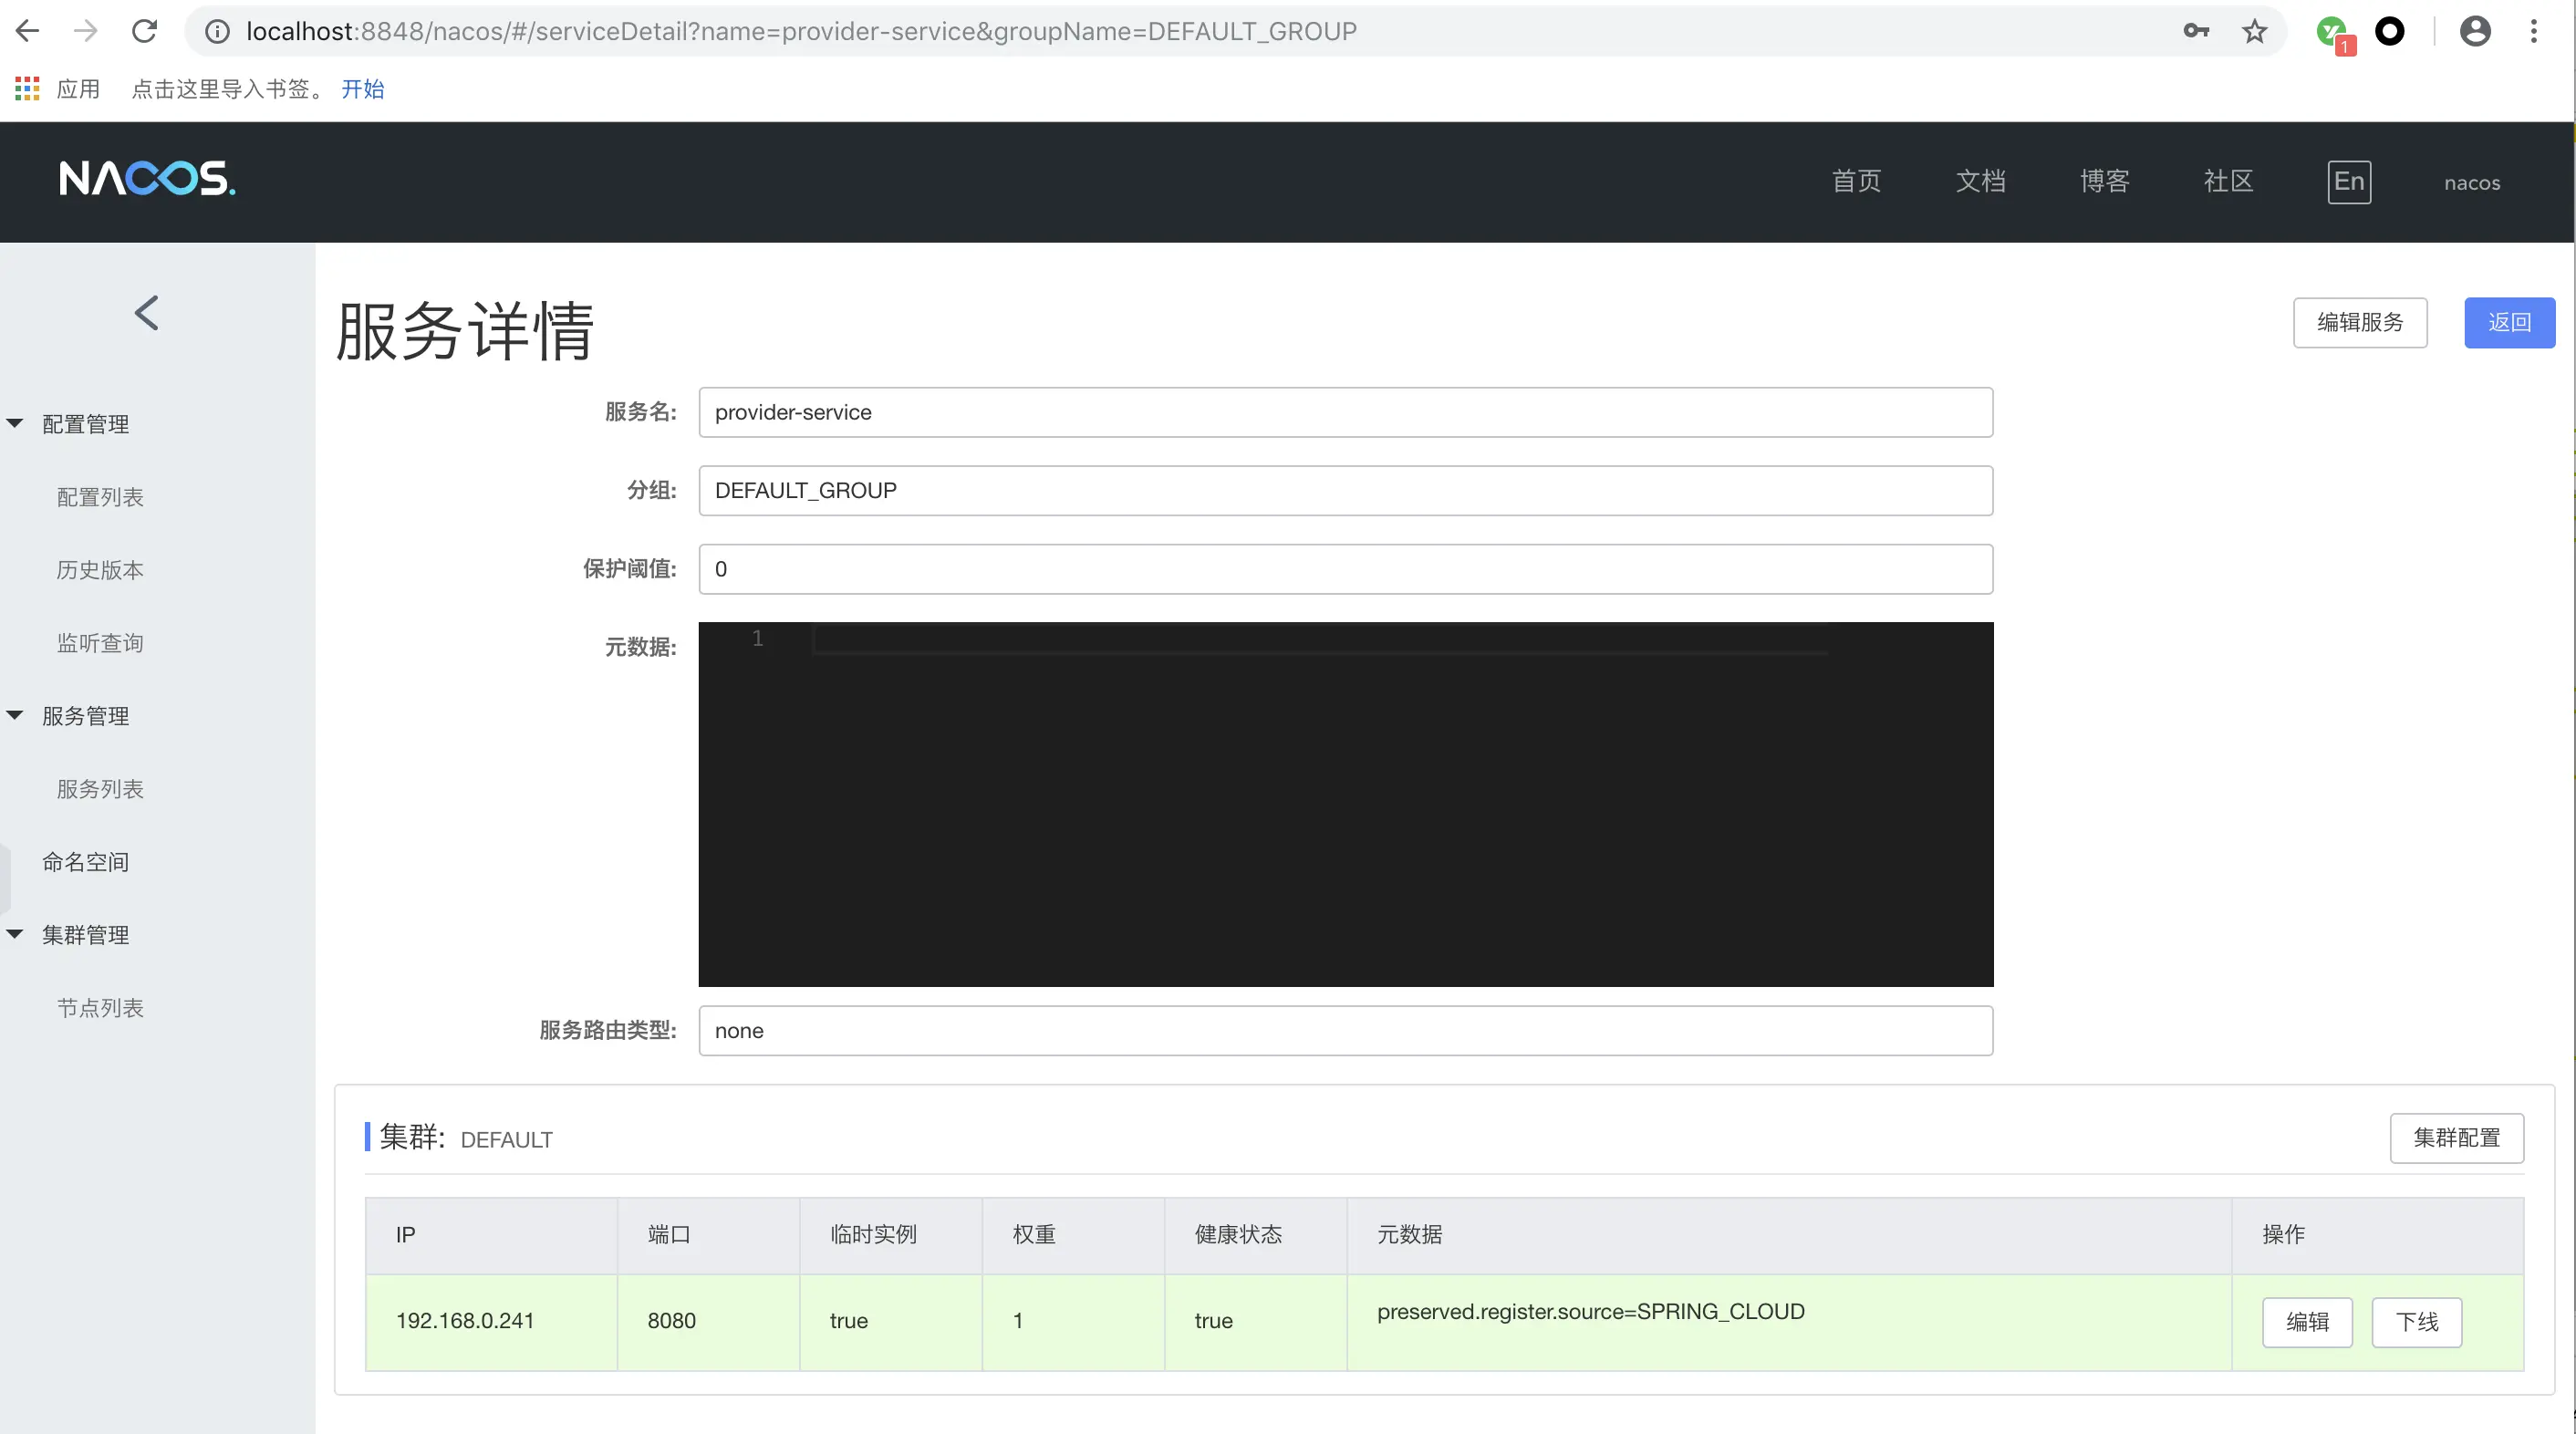
Task: Switch language with En toggle
Action: click(2349, 182)
